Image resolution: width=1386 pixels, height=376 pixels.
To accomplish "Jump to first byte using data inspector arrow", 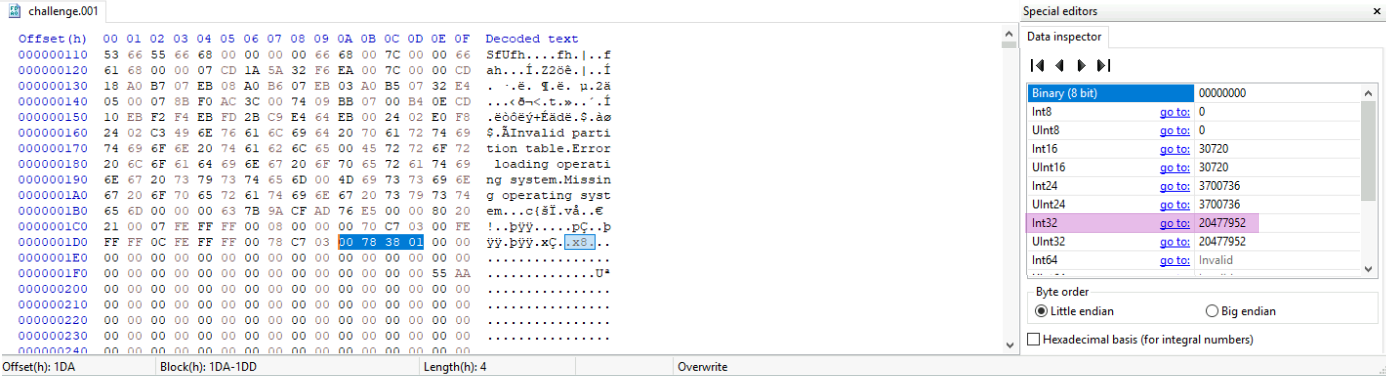I will coord(1038,65).
